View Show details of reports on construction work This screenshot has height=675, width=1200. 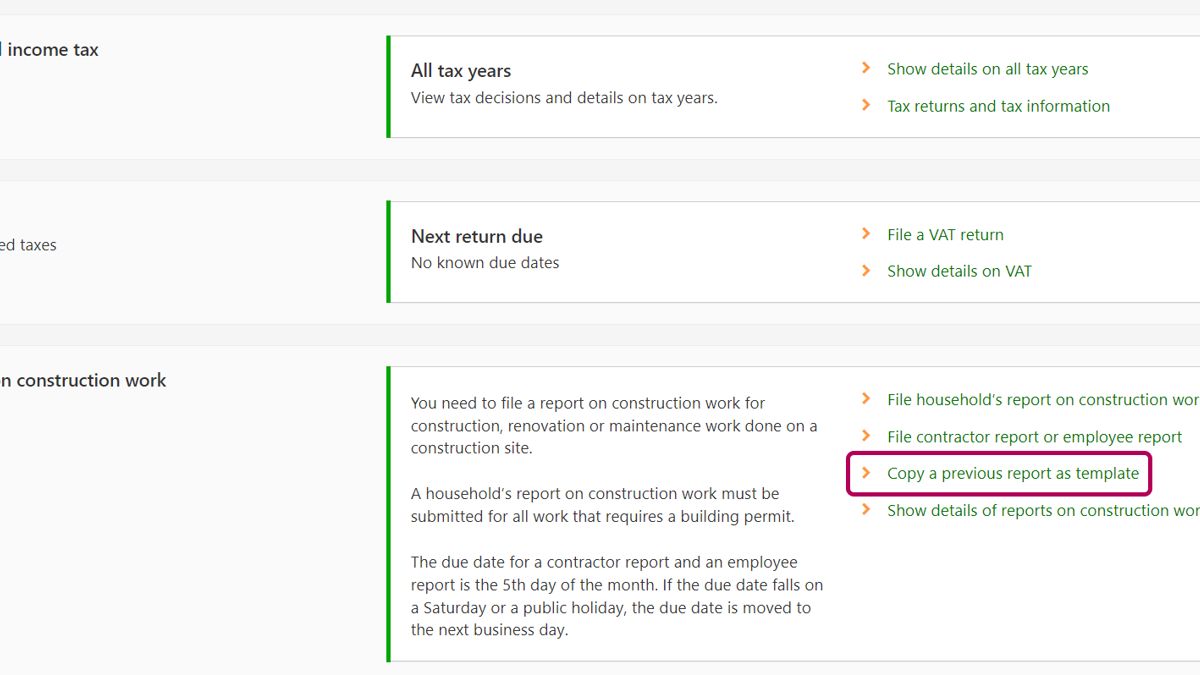point(1042,511)
